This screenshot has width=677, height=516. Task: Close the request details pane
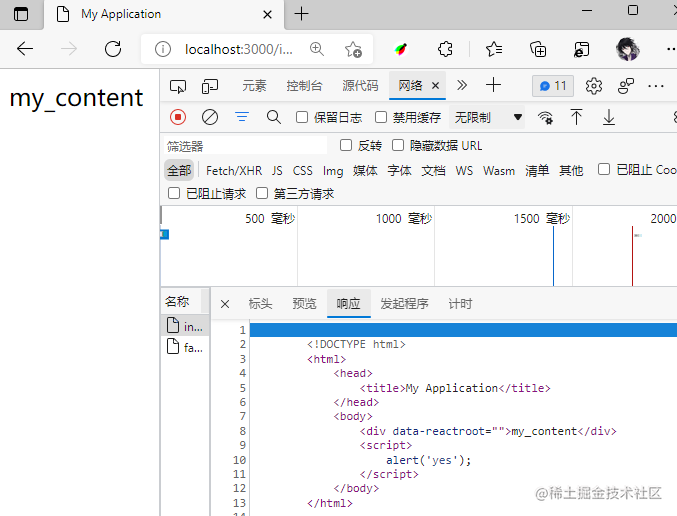coord(225,304)
